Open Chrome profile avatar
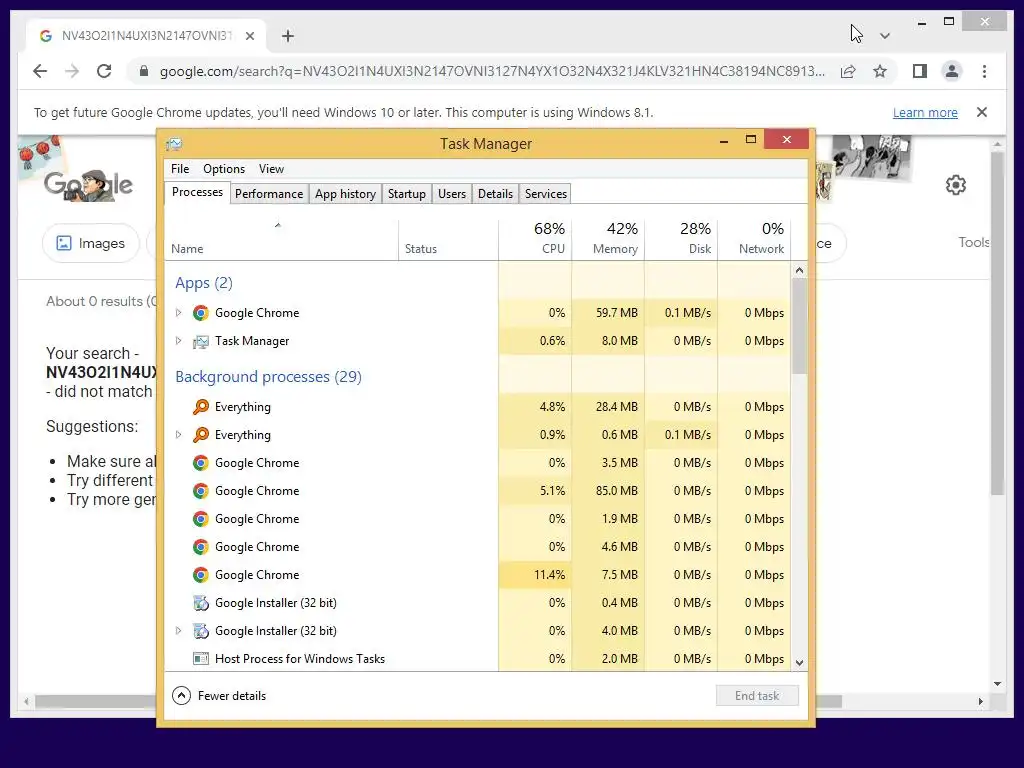The image size is (1024, 768). [x=952, y=71]
